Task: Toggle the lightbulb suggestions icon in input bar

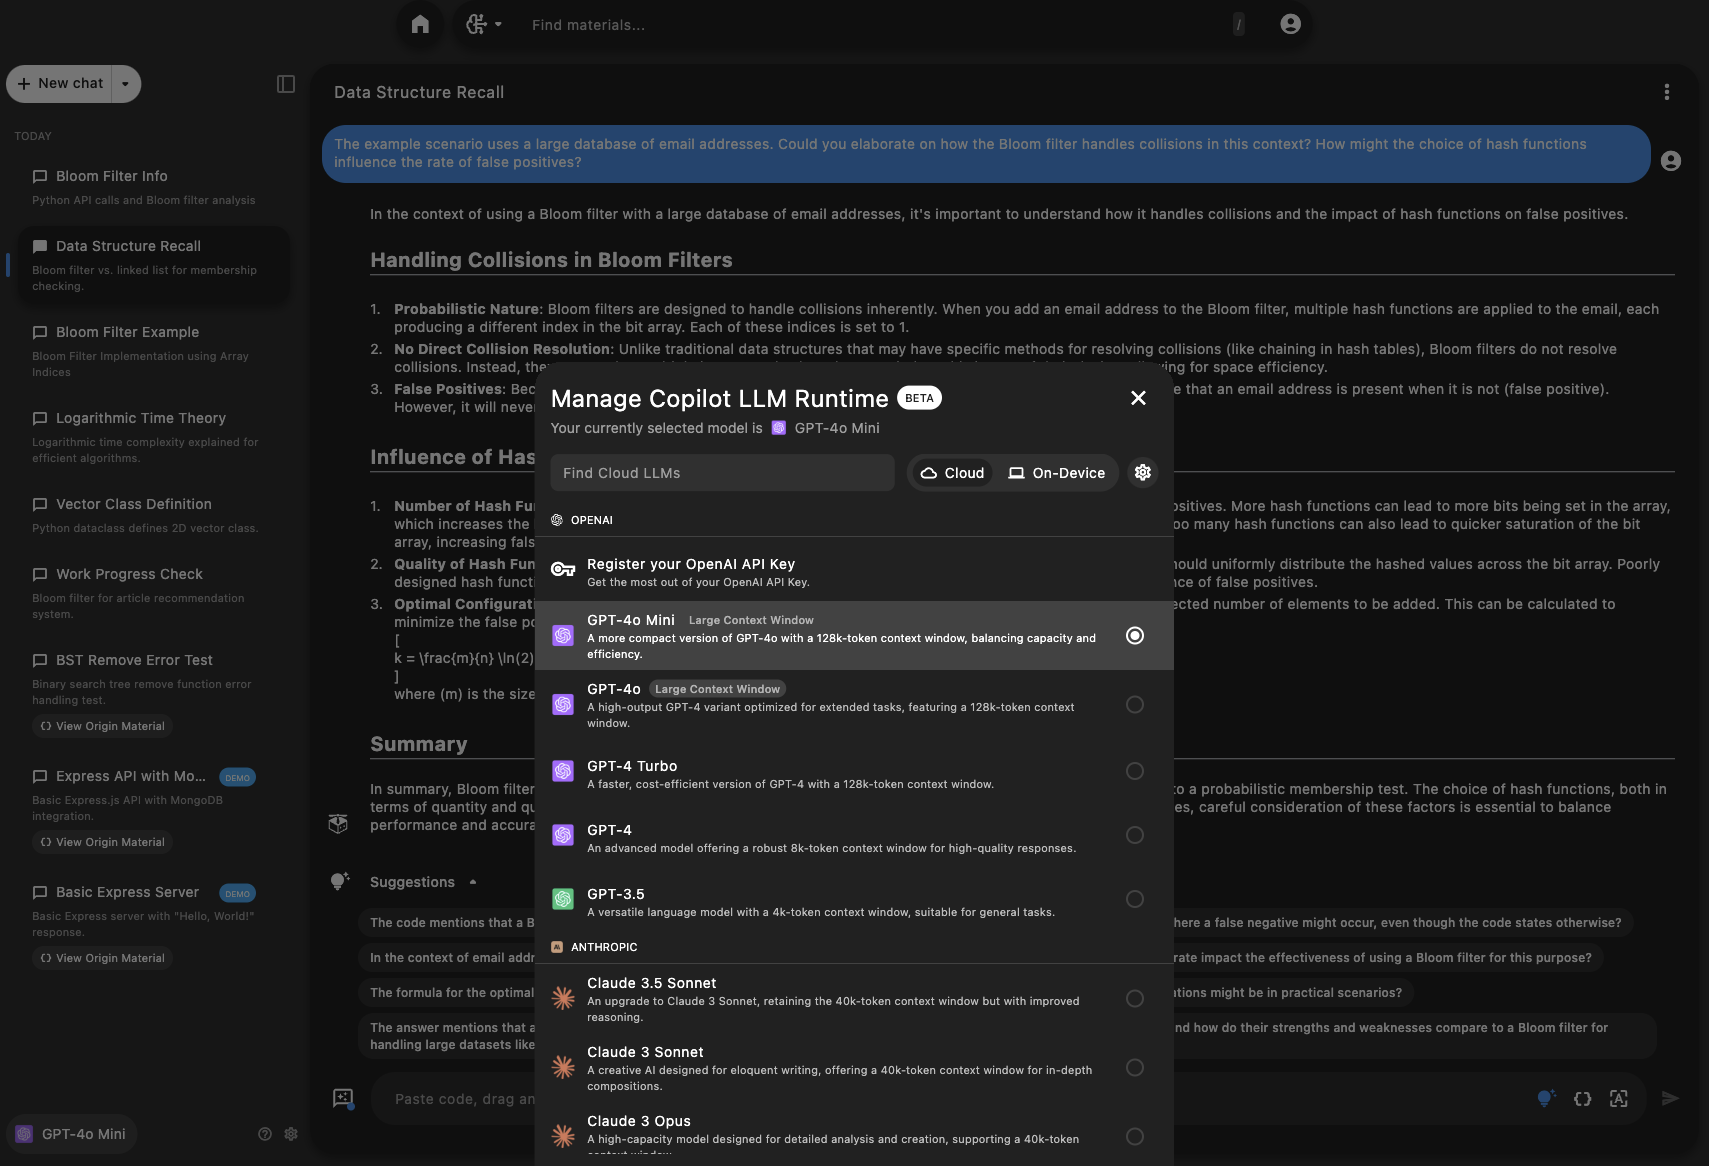Action: click(x=1546, y=1098)
